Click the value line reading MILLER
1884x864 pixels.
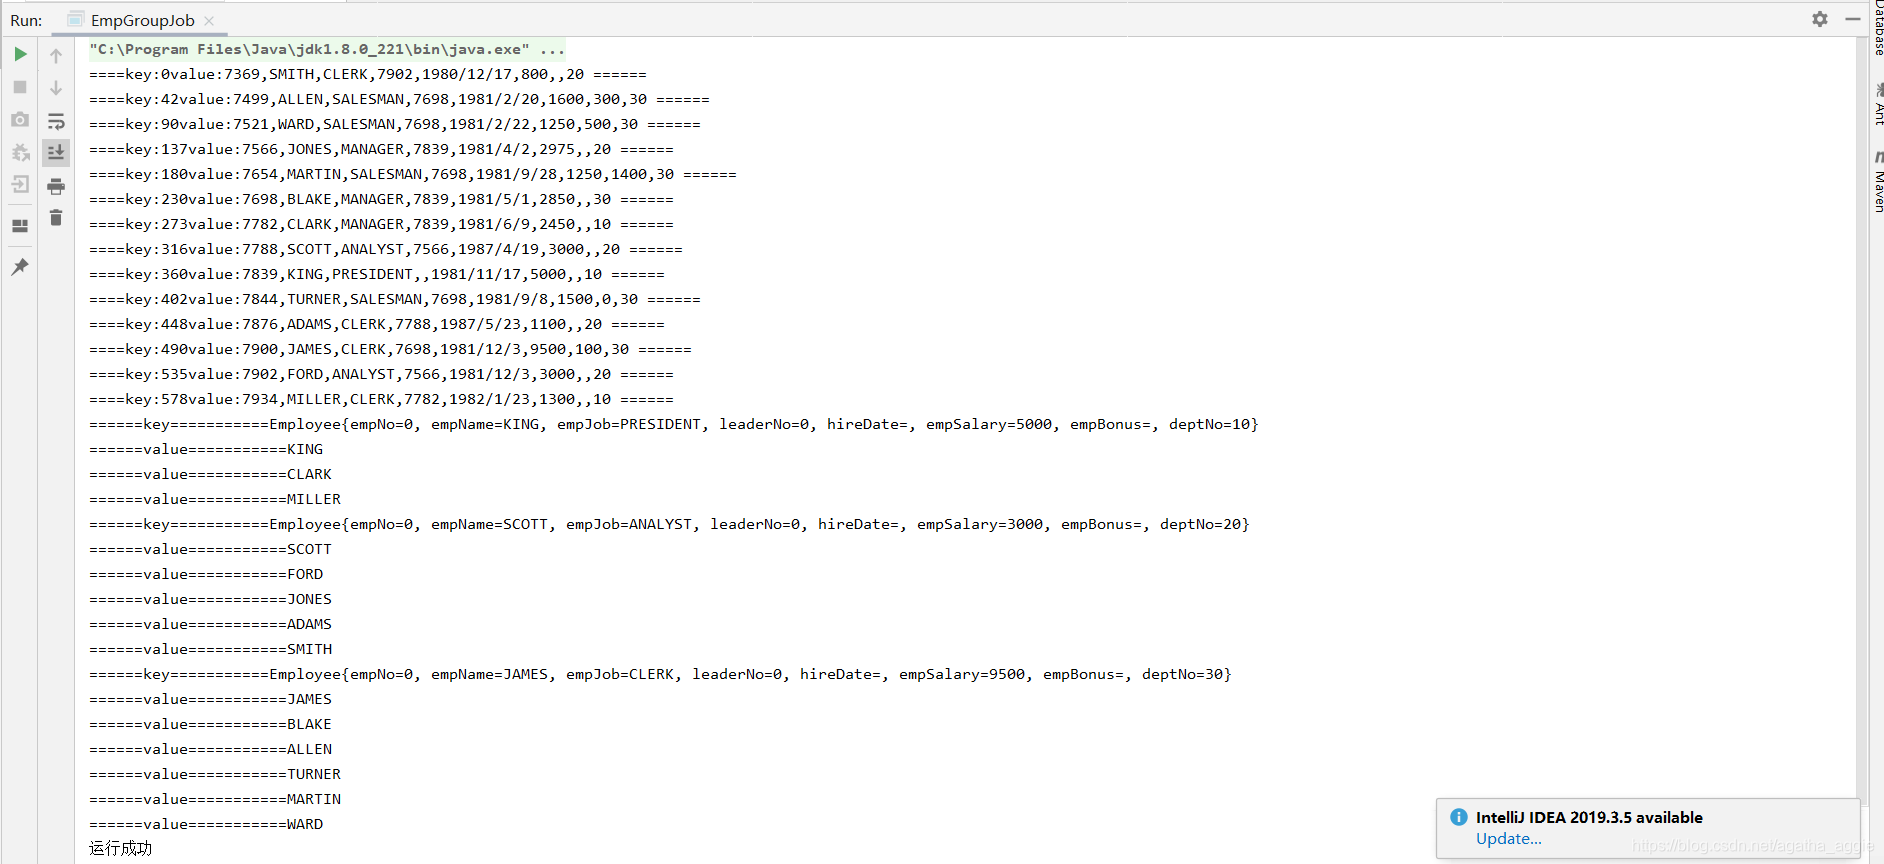point(215,499)
